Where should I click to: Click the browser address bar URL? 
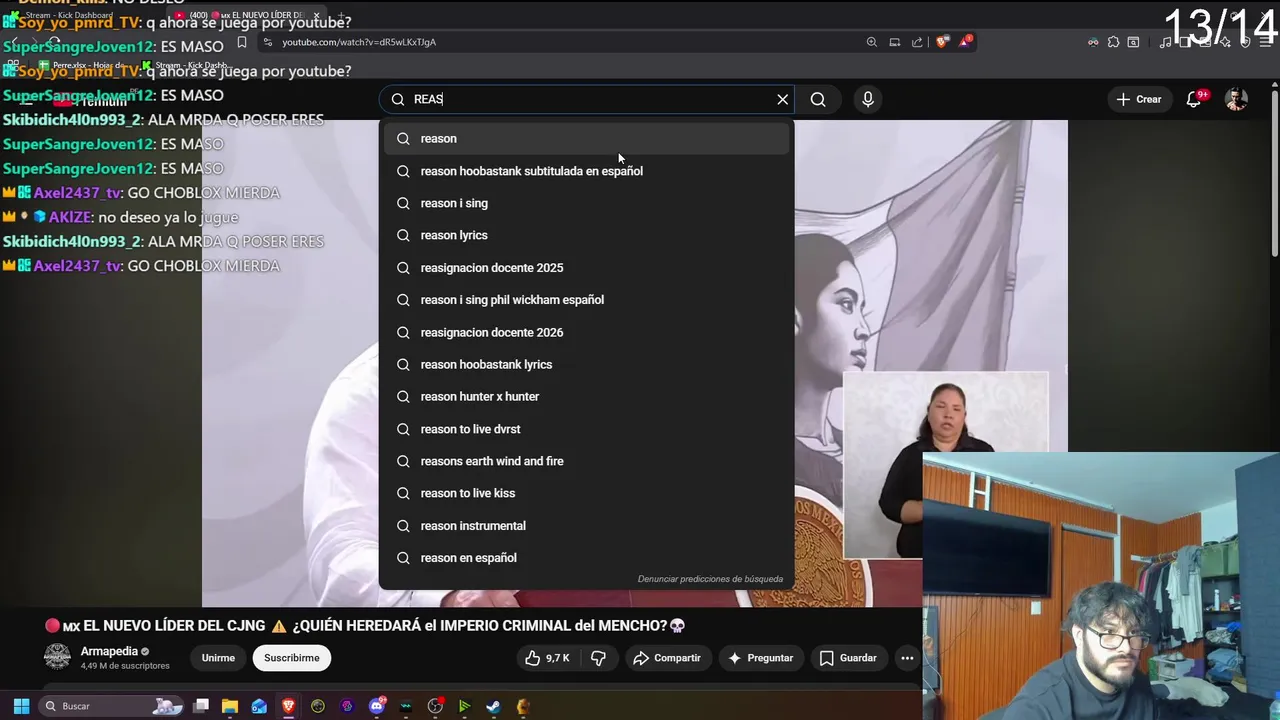359,42
